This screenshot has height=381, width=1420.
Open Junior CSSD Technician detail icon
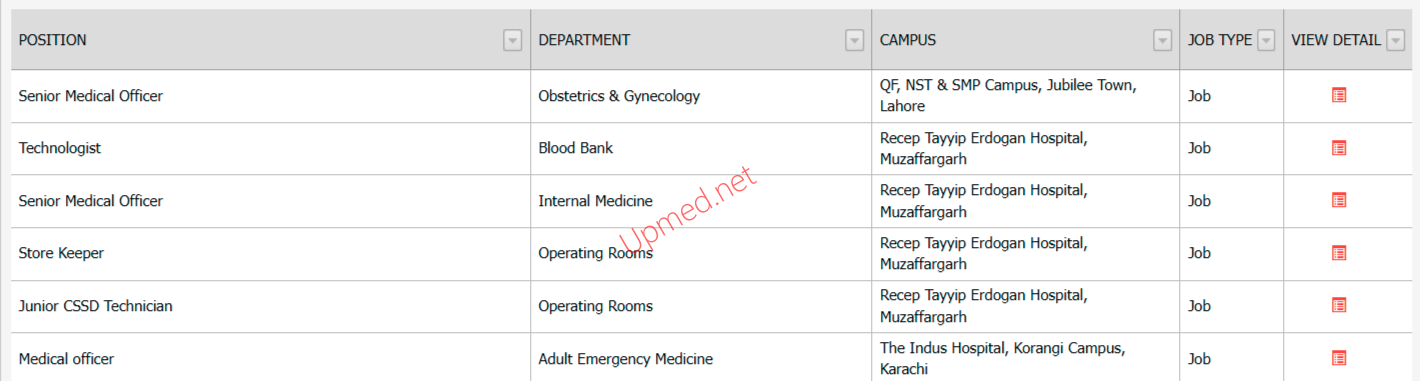1339,305
